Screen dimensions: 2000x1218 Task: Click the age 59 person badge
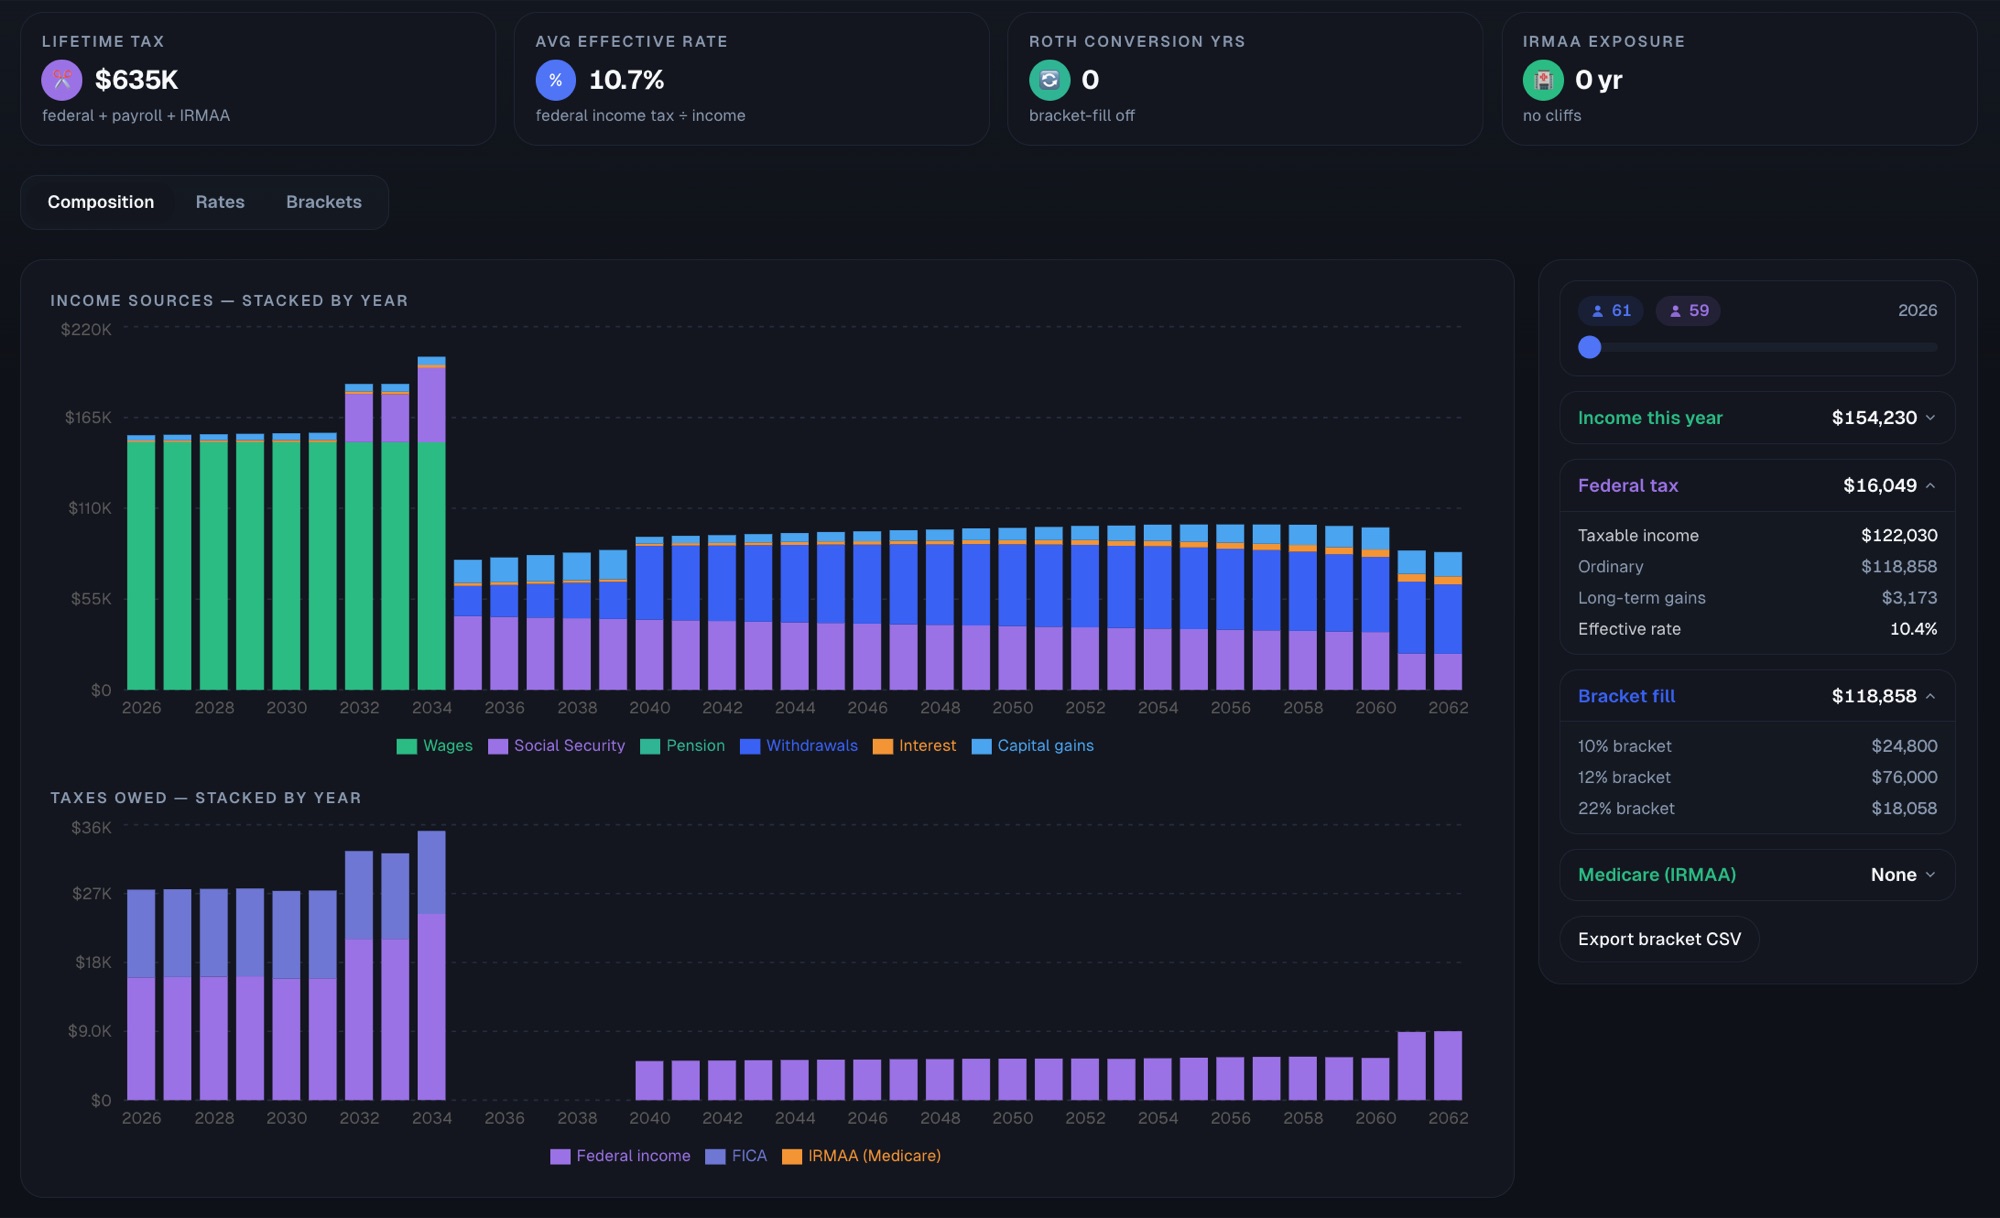(x=1689, y=311)
